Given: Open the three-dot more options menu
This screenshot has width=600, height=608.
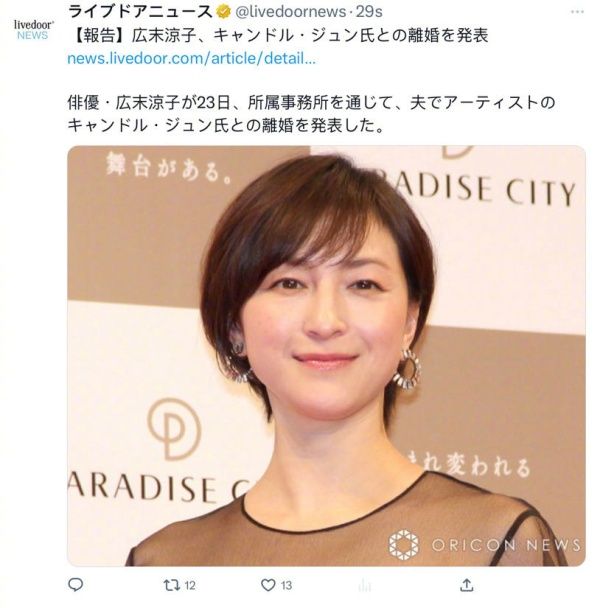Looking at the screenshot, I should tap(577, 12).
